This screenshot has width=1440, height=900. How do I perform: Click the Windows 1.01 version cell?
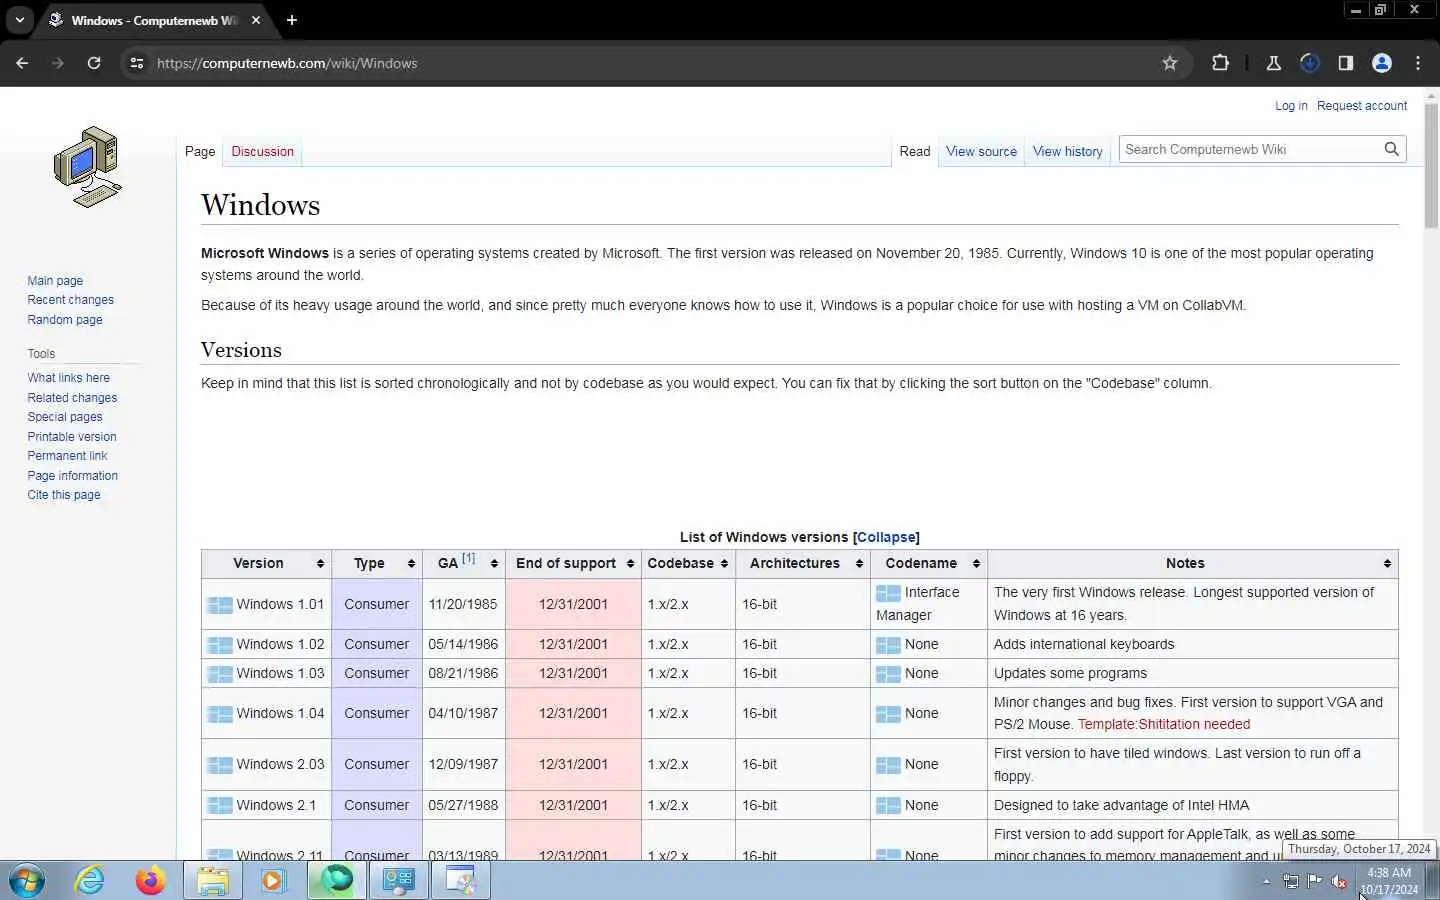click(x=266, y=604)
